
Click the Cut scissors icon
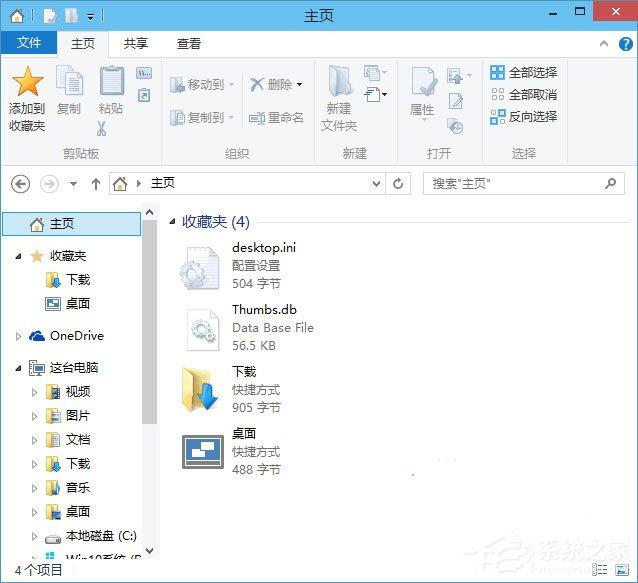point(101,129)
